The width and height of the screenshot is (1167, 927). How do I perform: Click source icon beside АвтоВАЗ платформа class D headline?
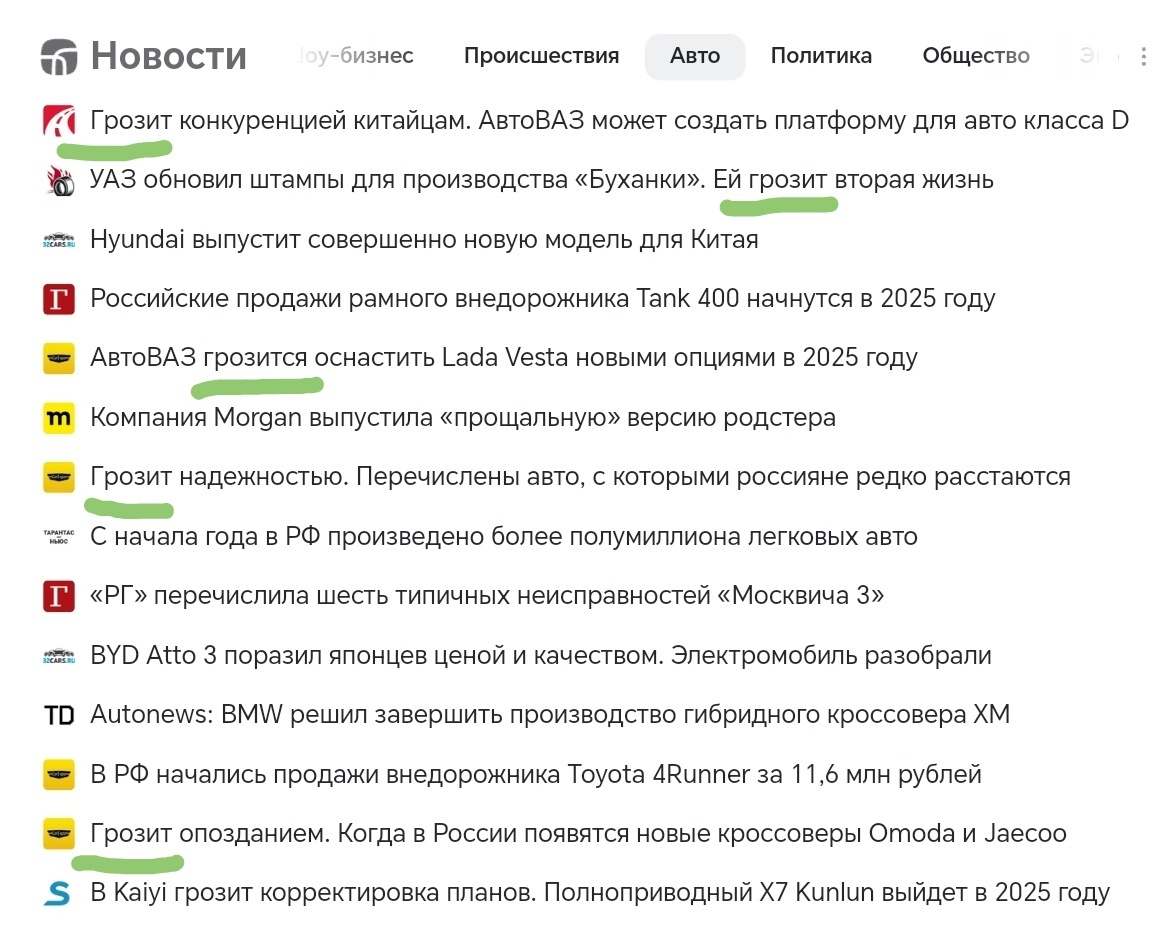click(x=59, y=121)
